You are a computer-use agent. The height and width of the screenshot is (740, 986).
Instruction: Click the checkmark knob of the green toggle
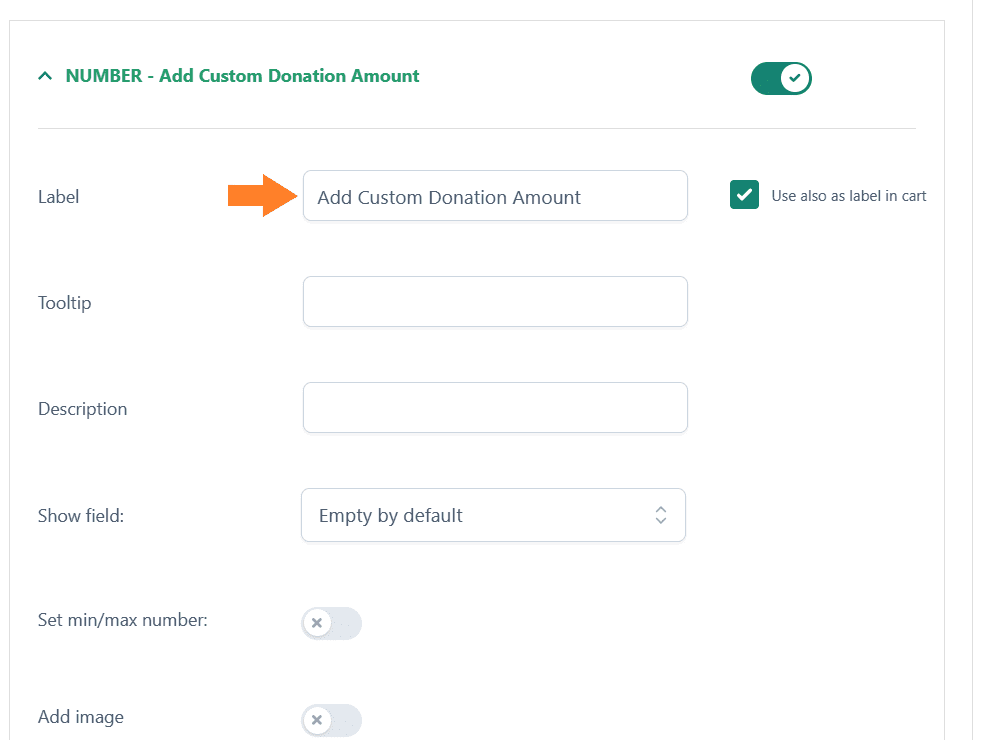(795, 79)
